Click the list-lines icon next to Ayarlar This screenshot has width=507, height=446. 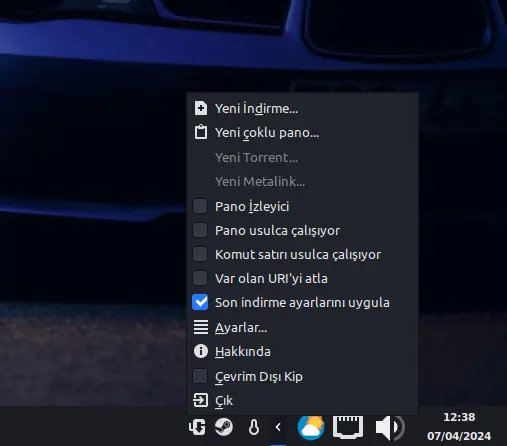[201, 327]
